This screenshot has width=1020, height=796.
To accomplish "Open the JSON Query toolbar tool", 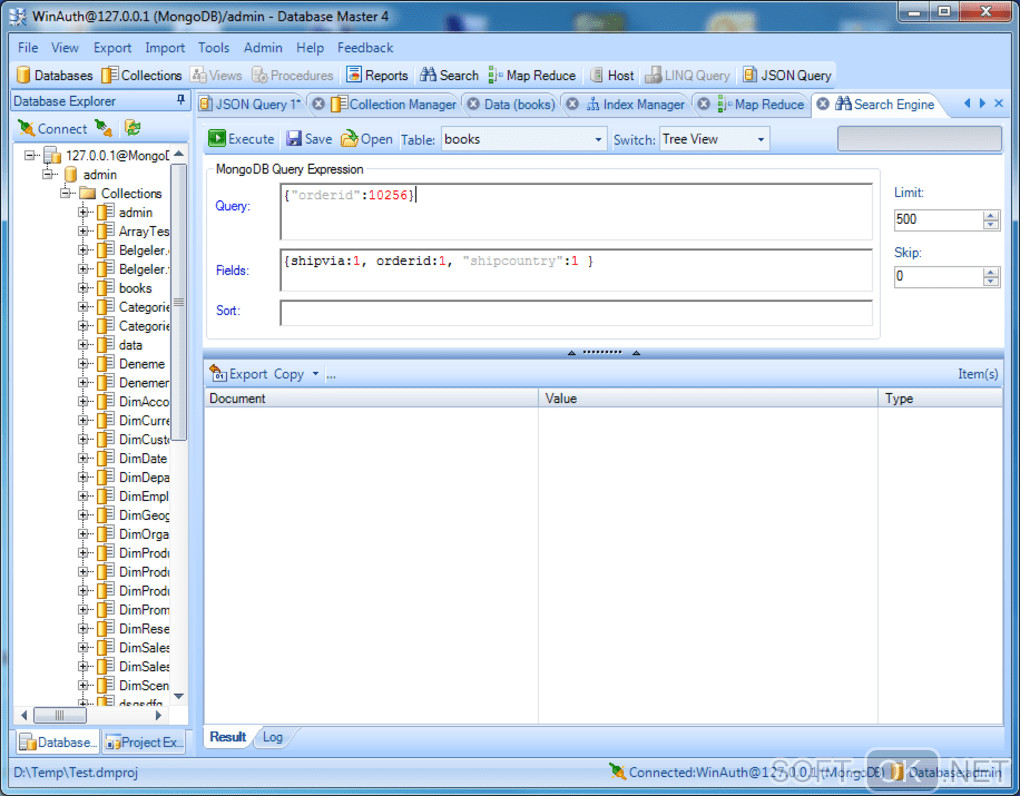I will point(786,75).
